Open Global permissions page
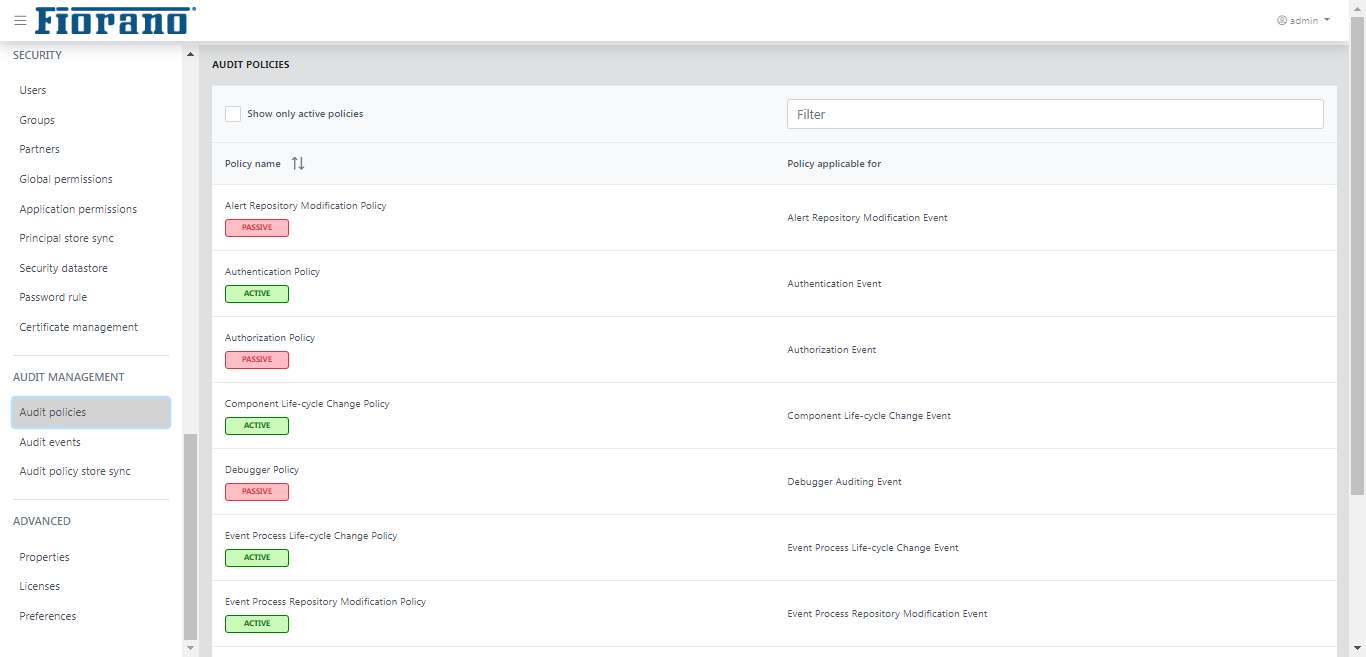1366x657 pixels. tap(66, 179)
